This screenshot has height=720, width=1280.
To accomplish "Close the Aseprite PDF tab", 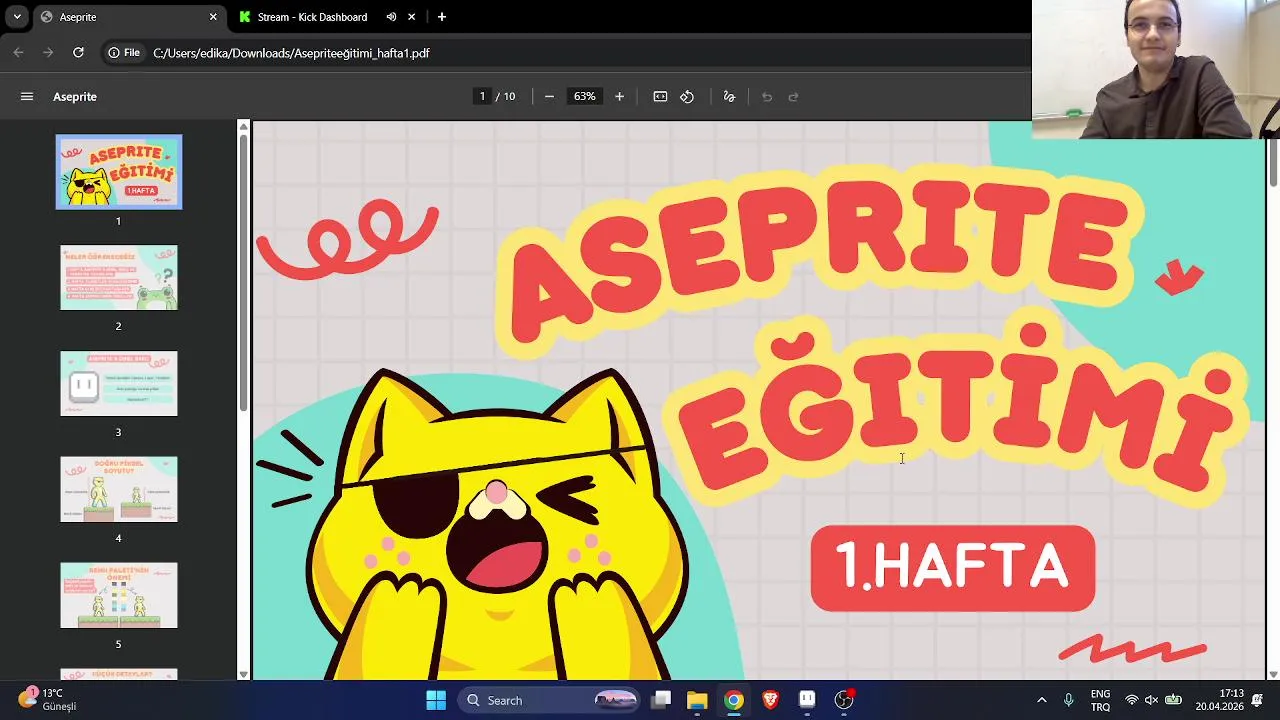I will (213, 17).
